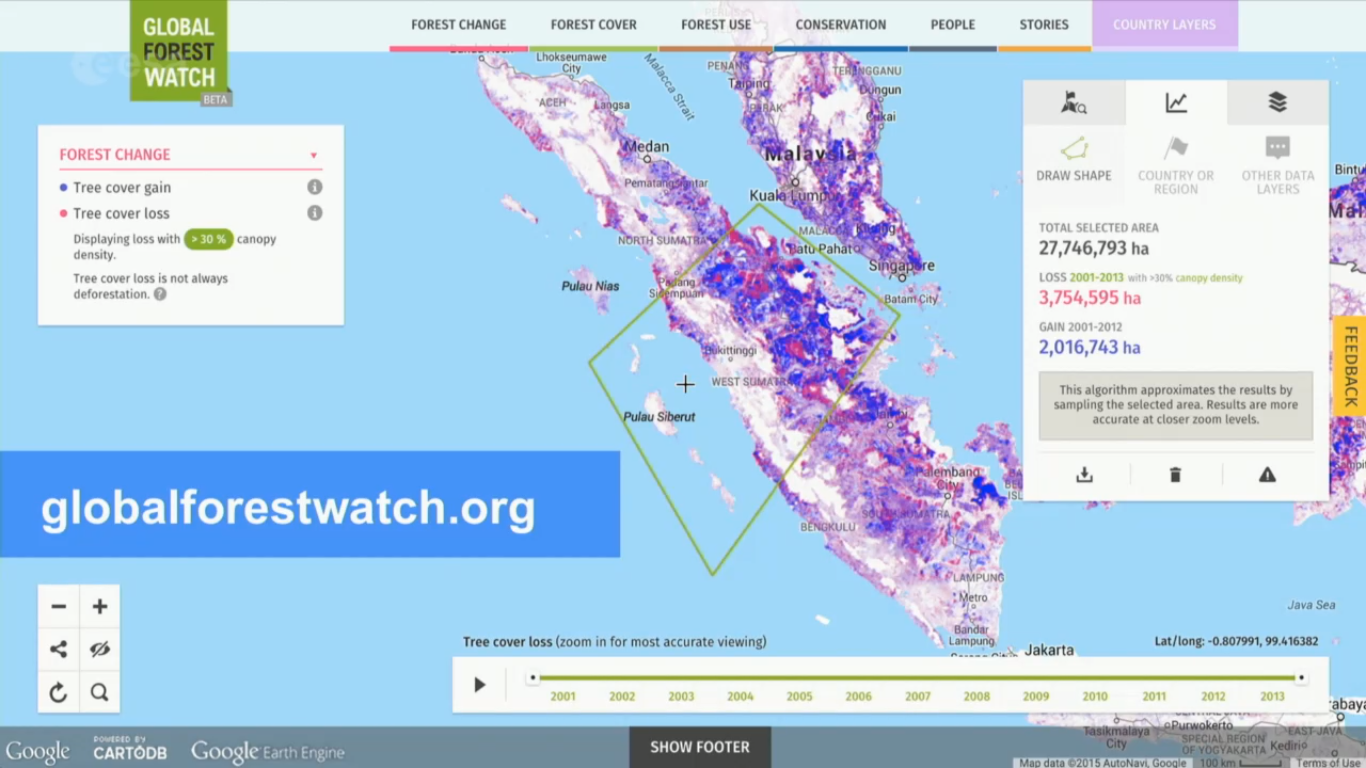
Task: Open the Conservation menu
Action: [x=841, y=25]
